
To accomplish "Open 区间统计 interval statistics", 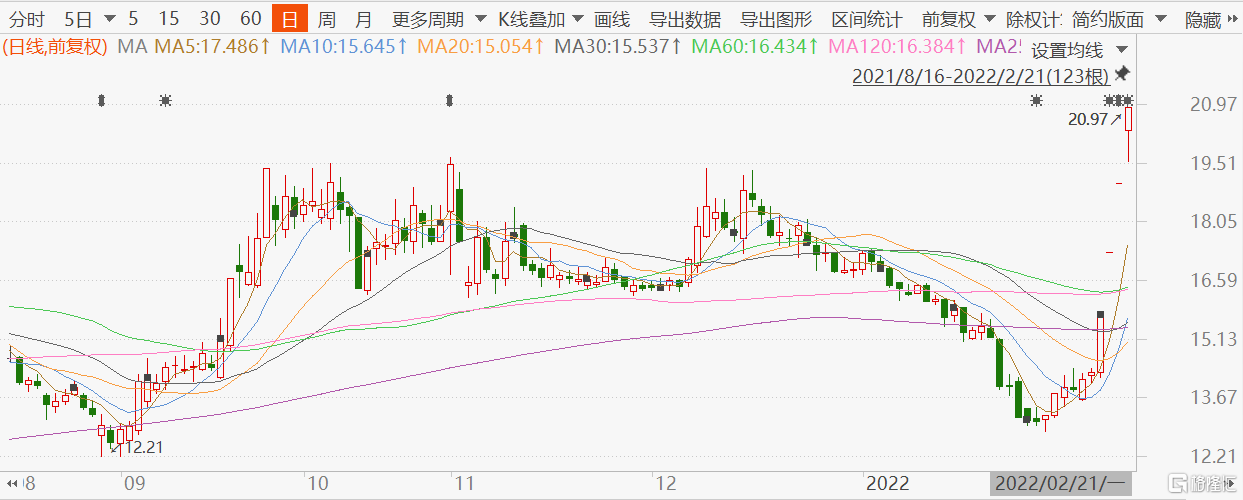I will point(867,19).
